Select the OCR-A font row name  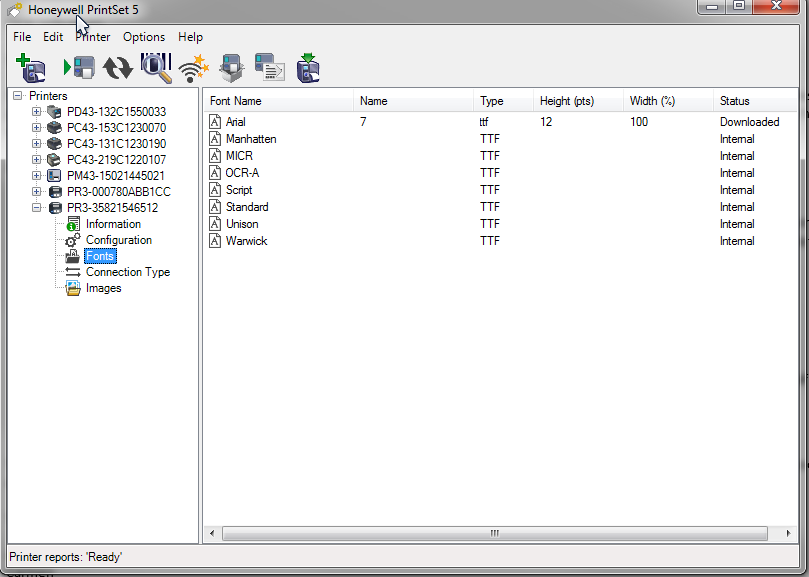tap(242, 173)
